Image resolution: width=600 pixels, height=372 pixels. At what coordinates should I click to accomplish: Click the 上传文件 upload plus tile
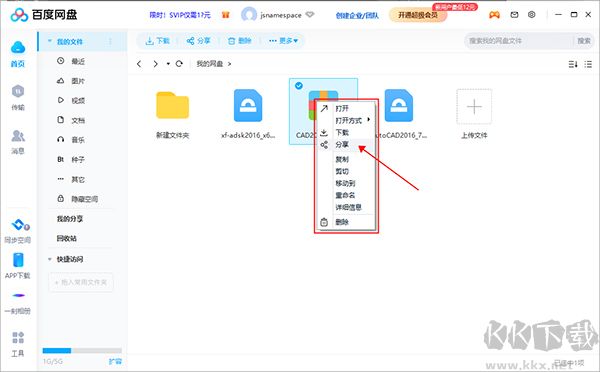pos(474,106)
